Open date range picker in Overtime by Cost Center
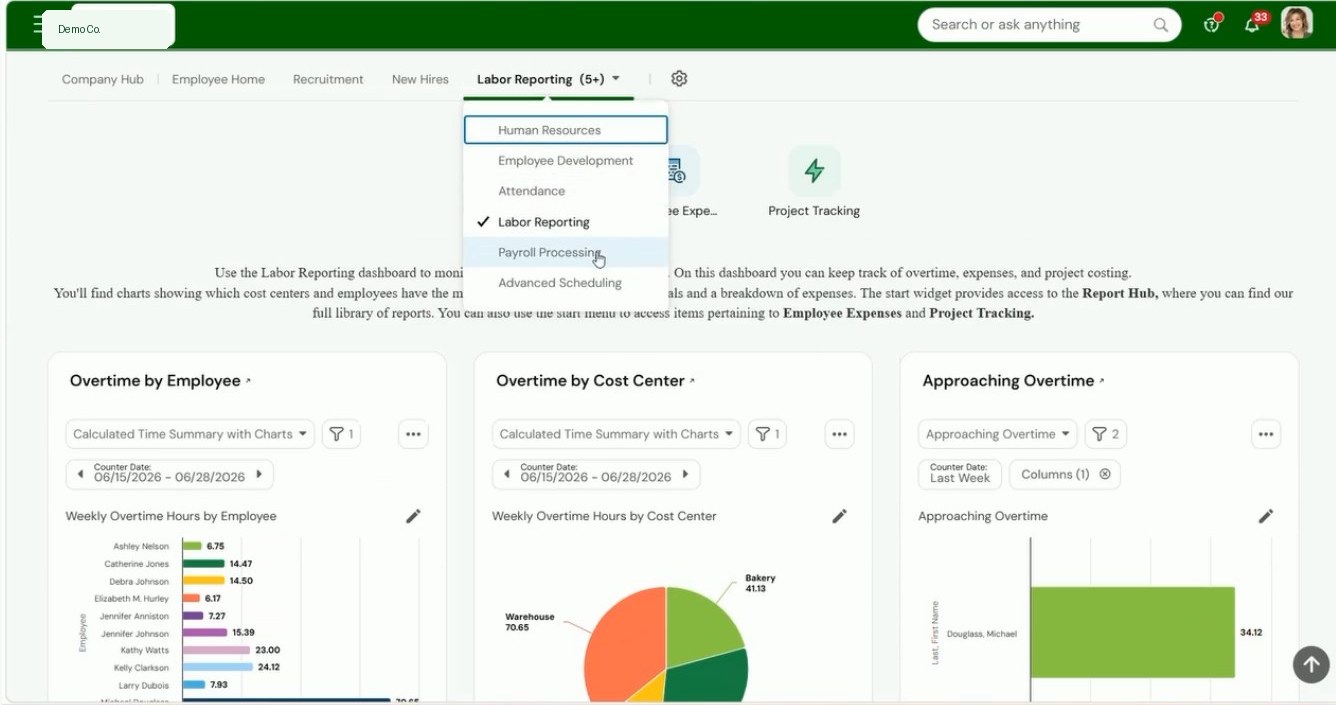Screen dimensions: 1336x705 (596, 474)
